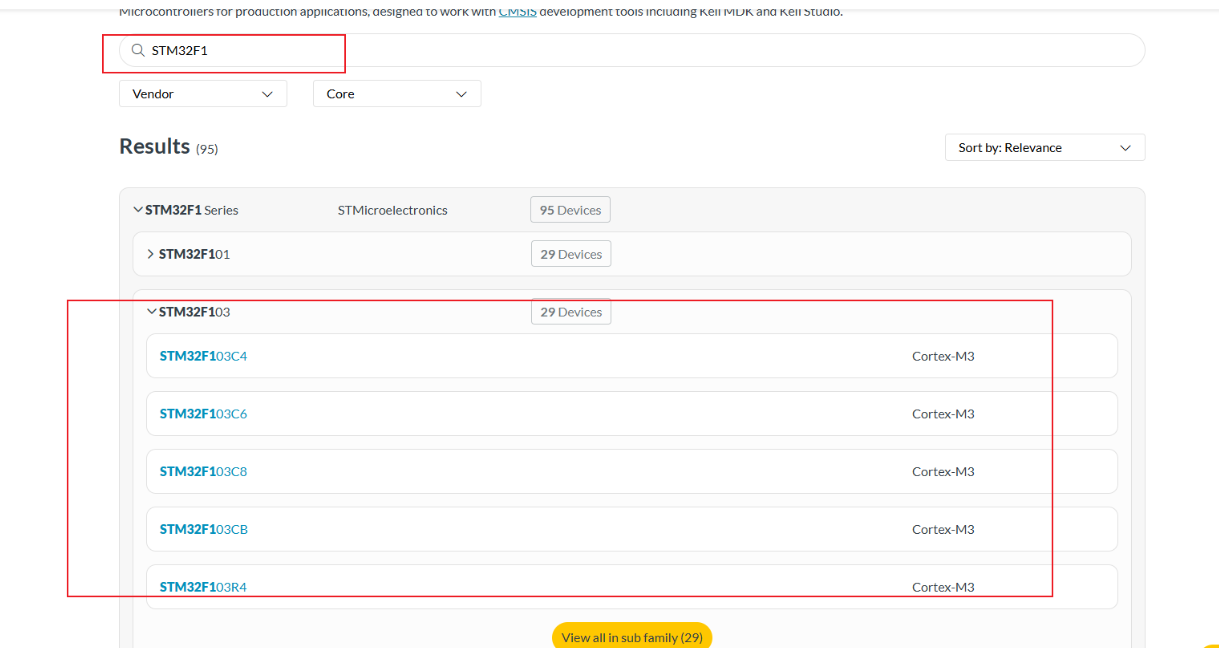Open the STM32F103R4 device page
Screen dimensions: 1219x648
coord(203,587)
